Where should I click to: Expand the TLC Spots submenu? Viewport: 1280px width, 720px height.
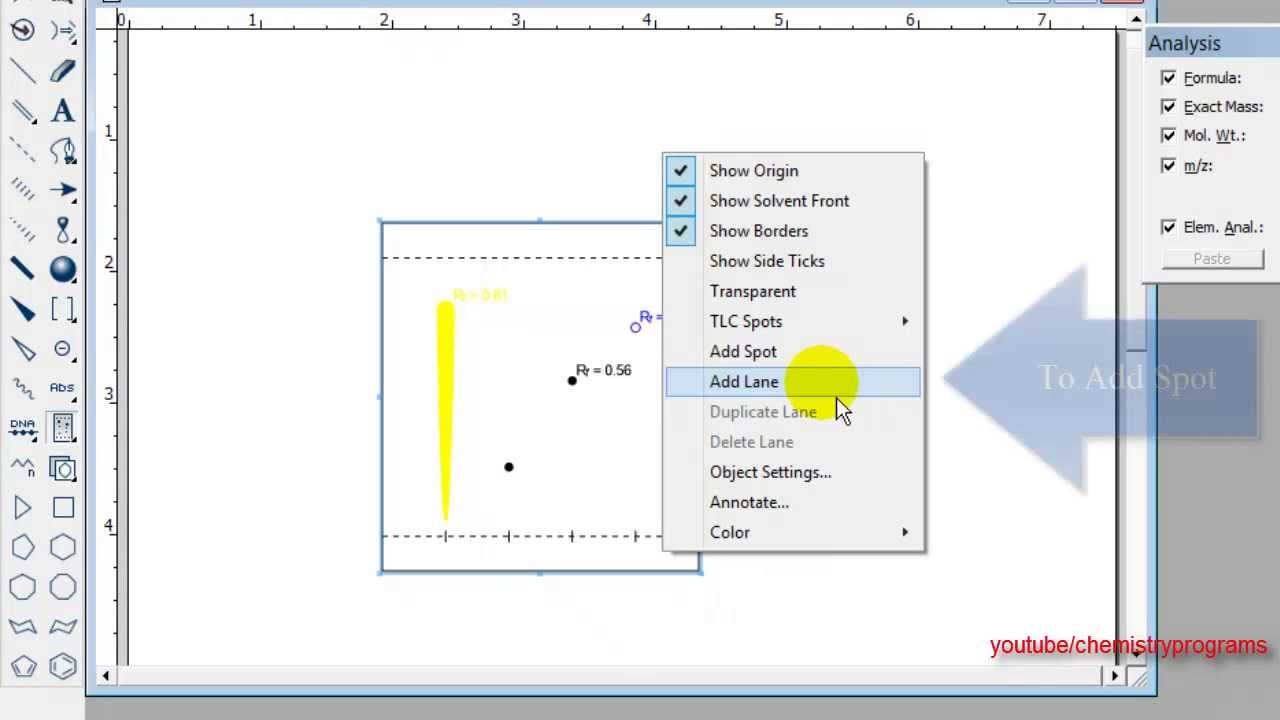pyautogui.click(x=793, y=321)
